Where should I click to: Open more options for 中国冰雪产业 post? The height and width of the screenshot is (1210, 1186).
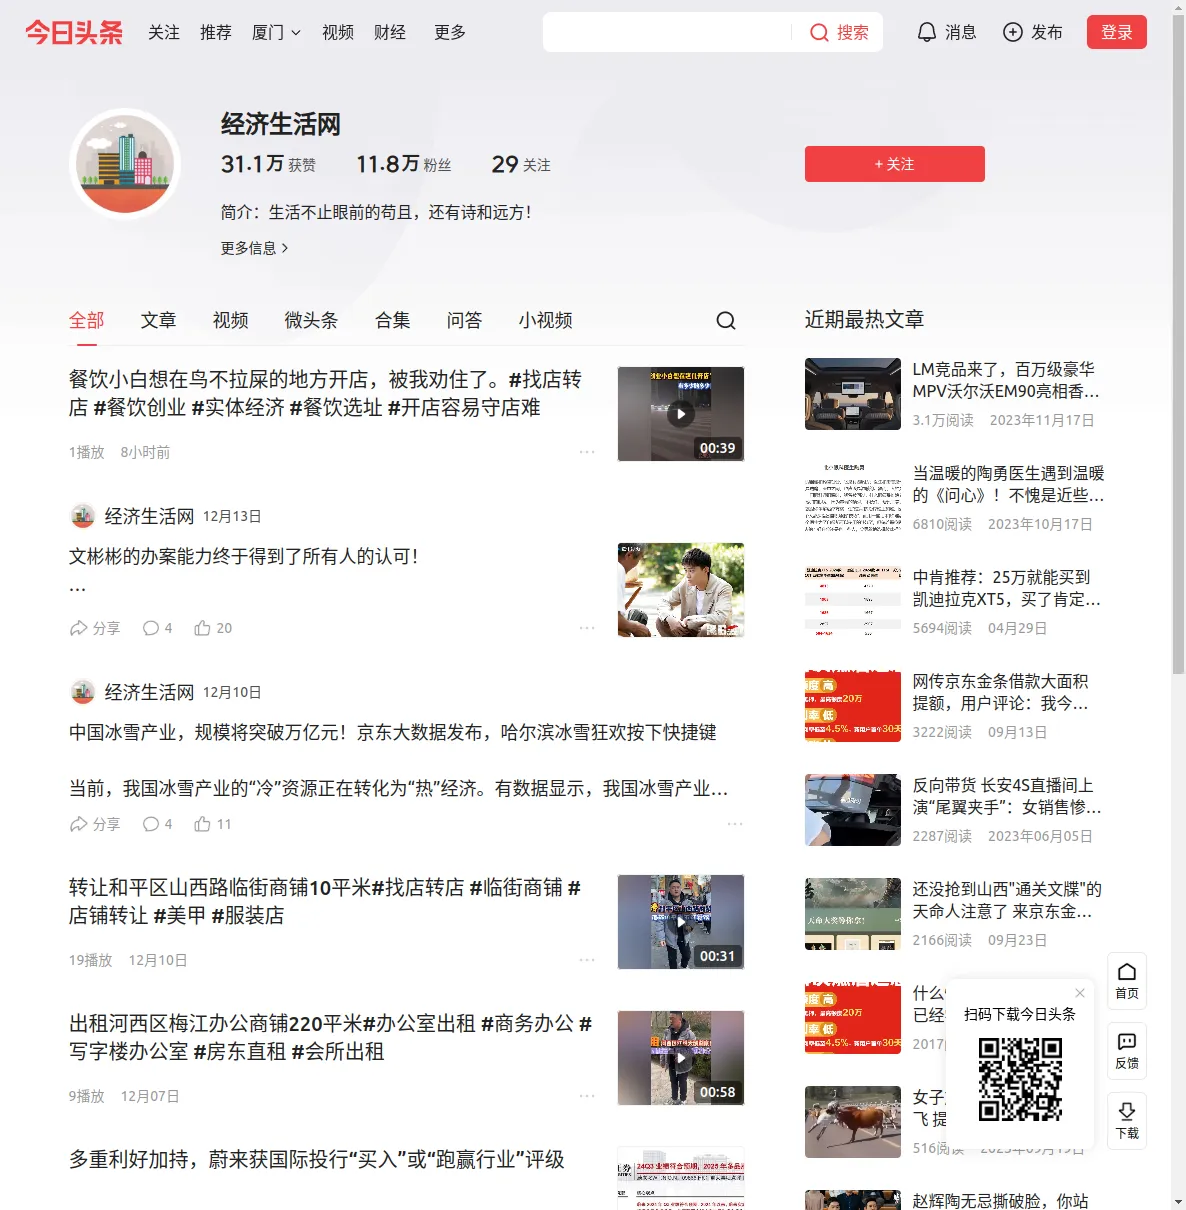click(735, 824)
